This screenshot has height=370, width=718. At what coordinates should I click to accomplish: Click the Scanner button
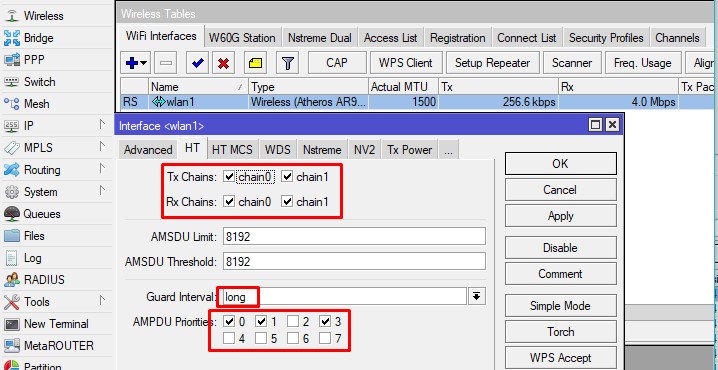click(572, 63)
